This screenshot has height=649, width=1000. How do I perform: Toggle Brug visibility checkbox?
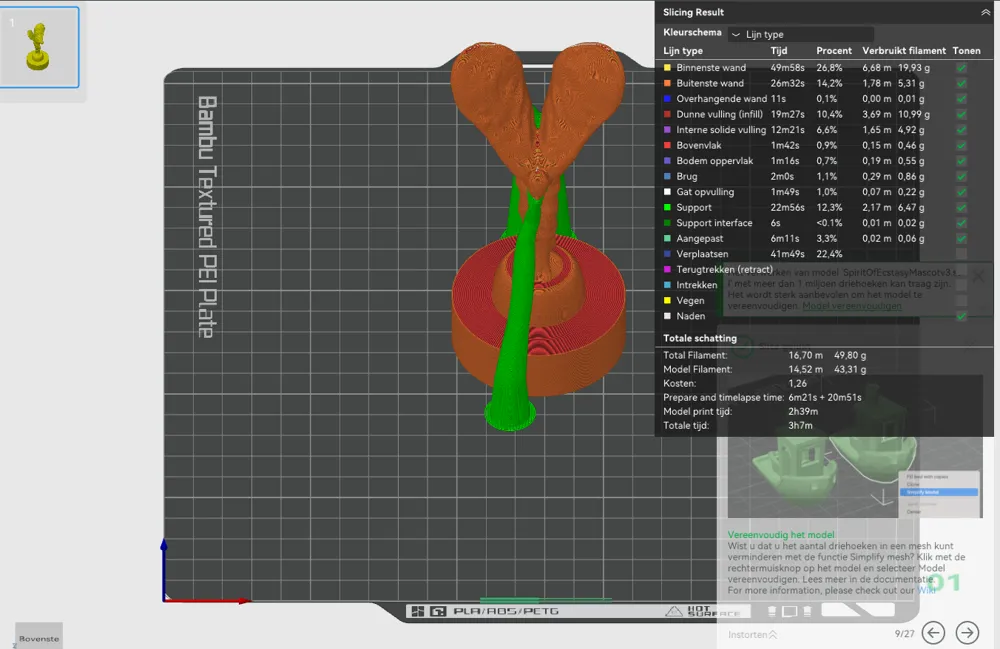pos(961,176)
